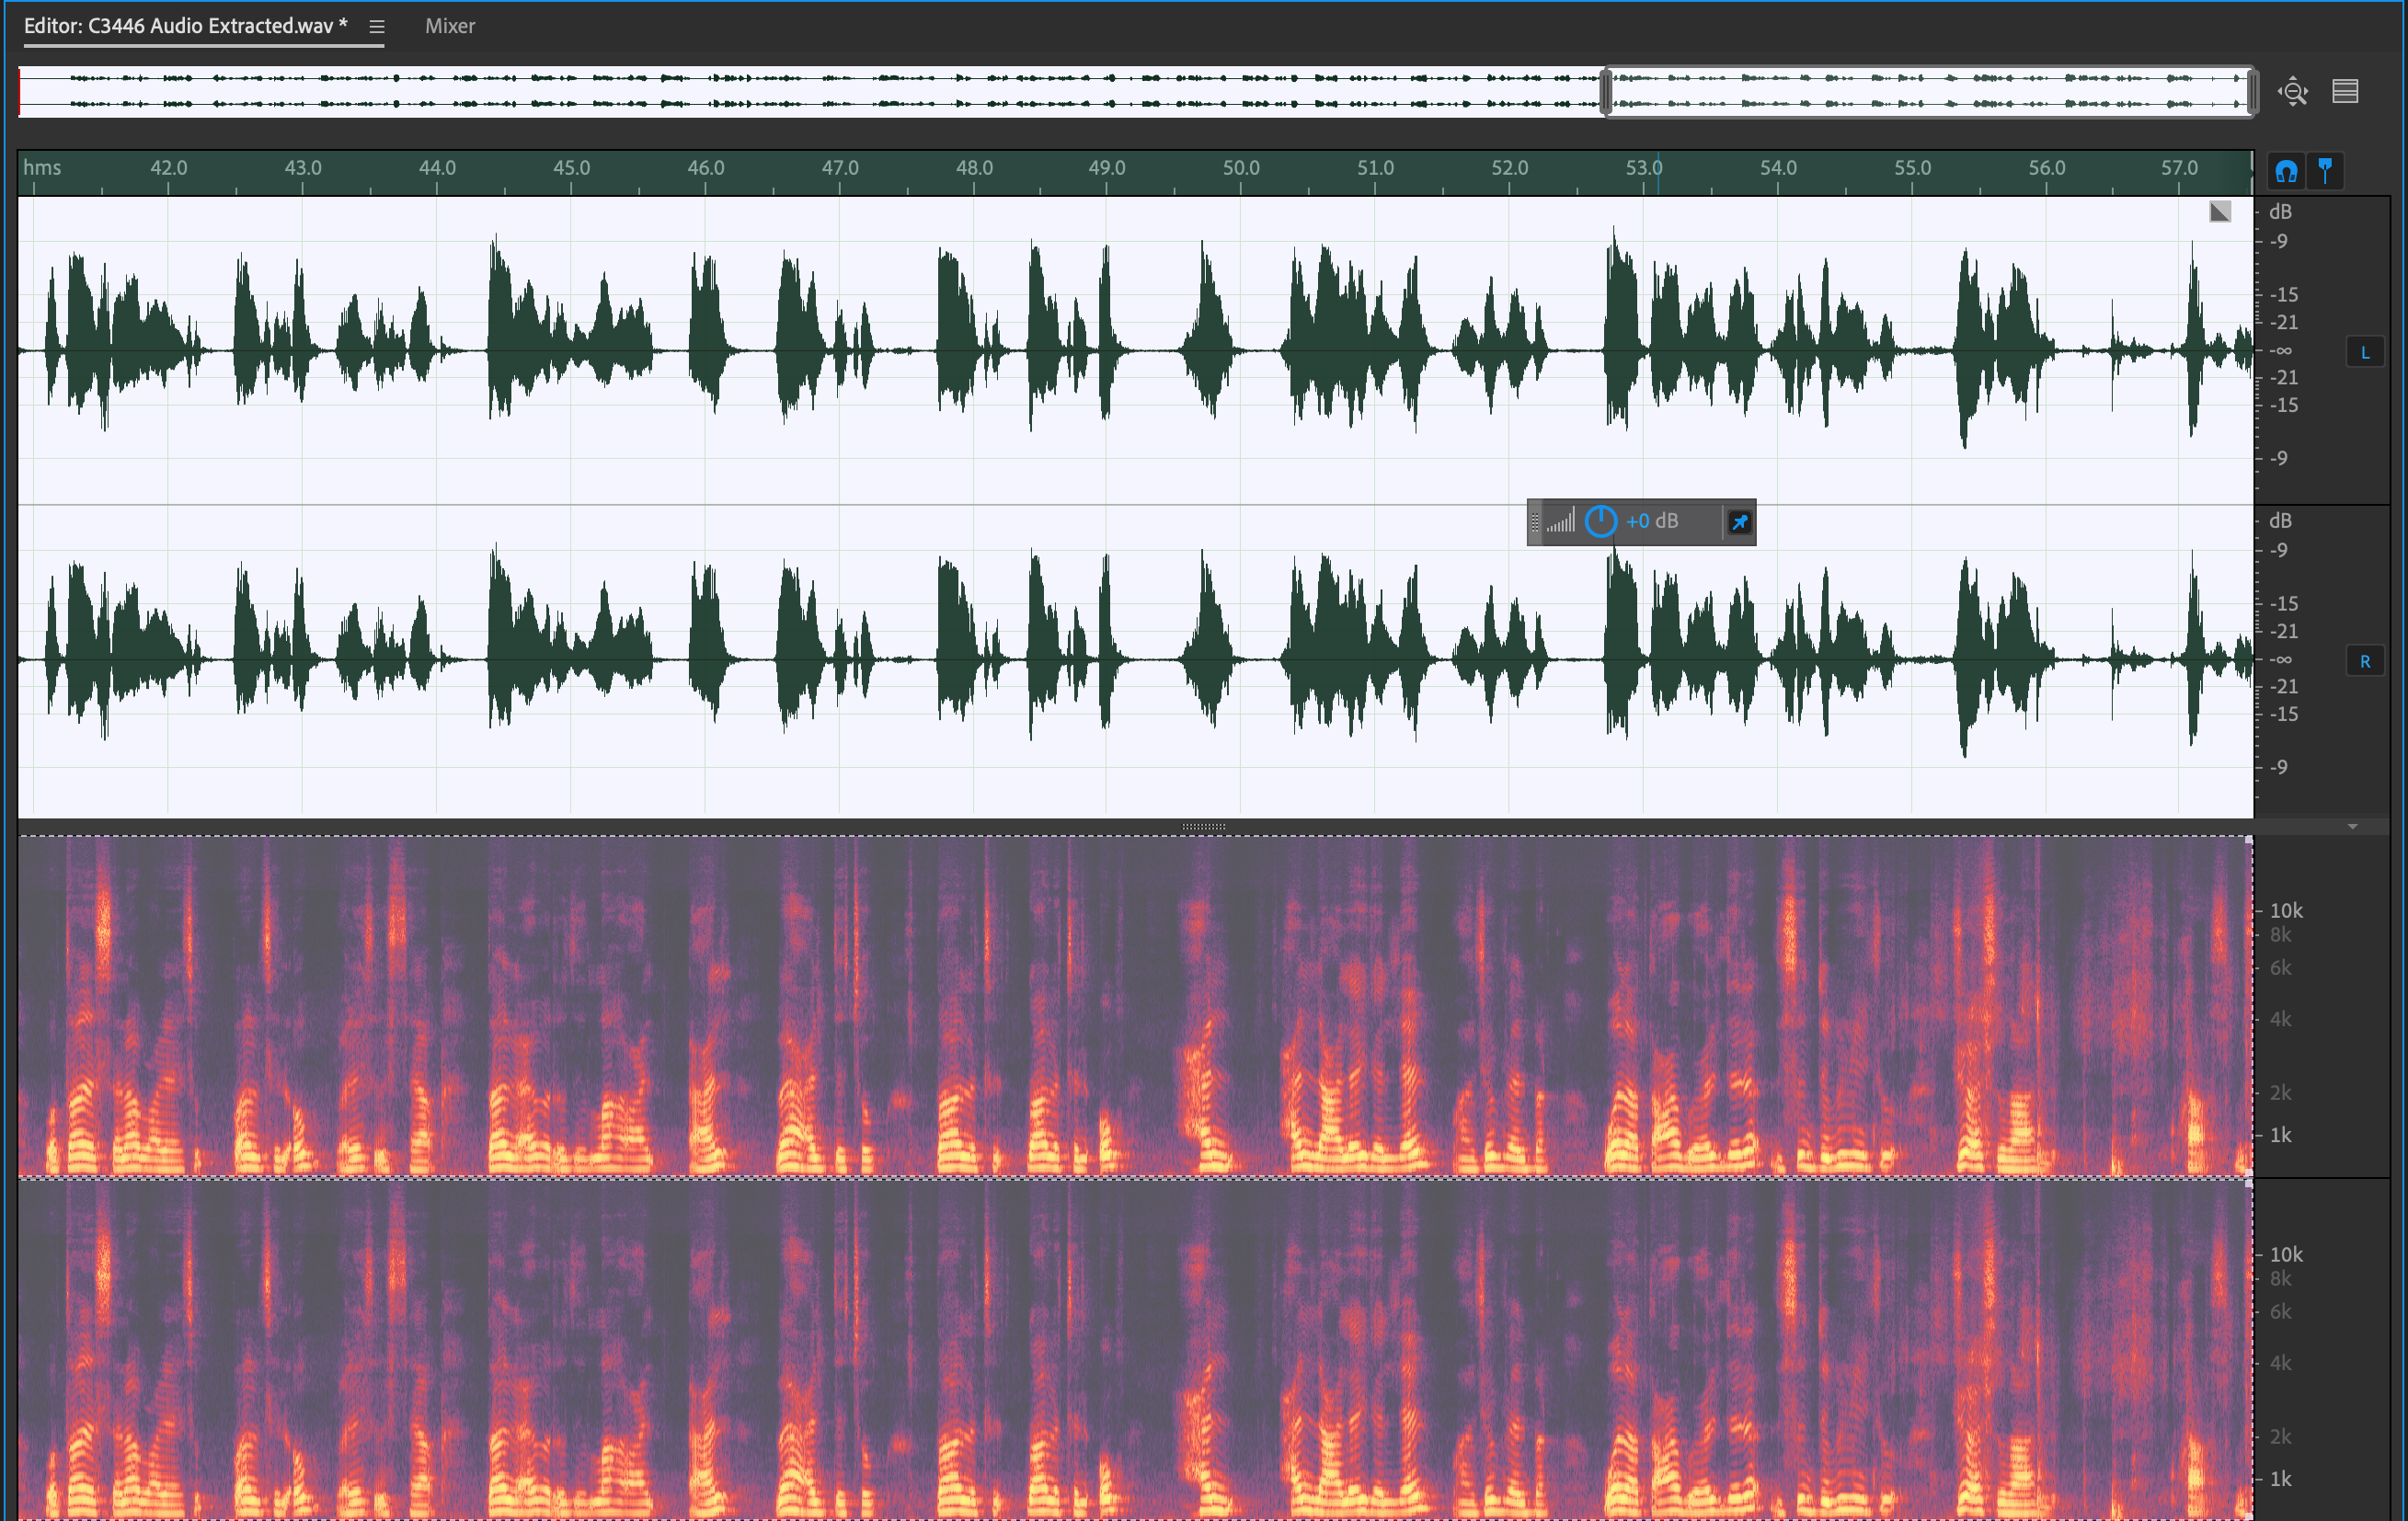Click the dB label atop the L channel scale
The height and width of the screenshot is (1521, 2408).
pyautogui.click(x=2280, y=211)
